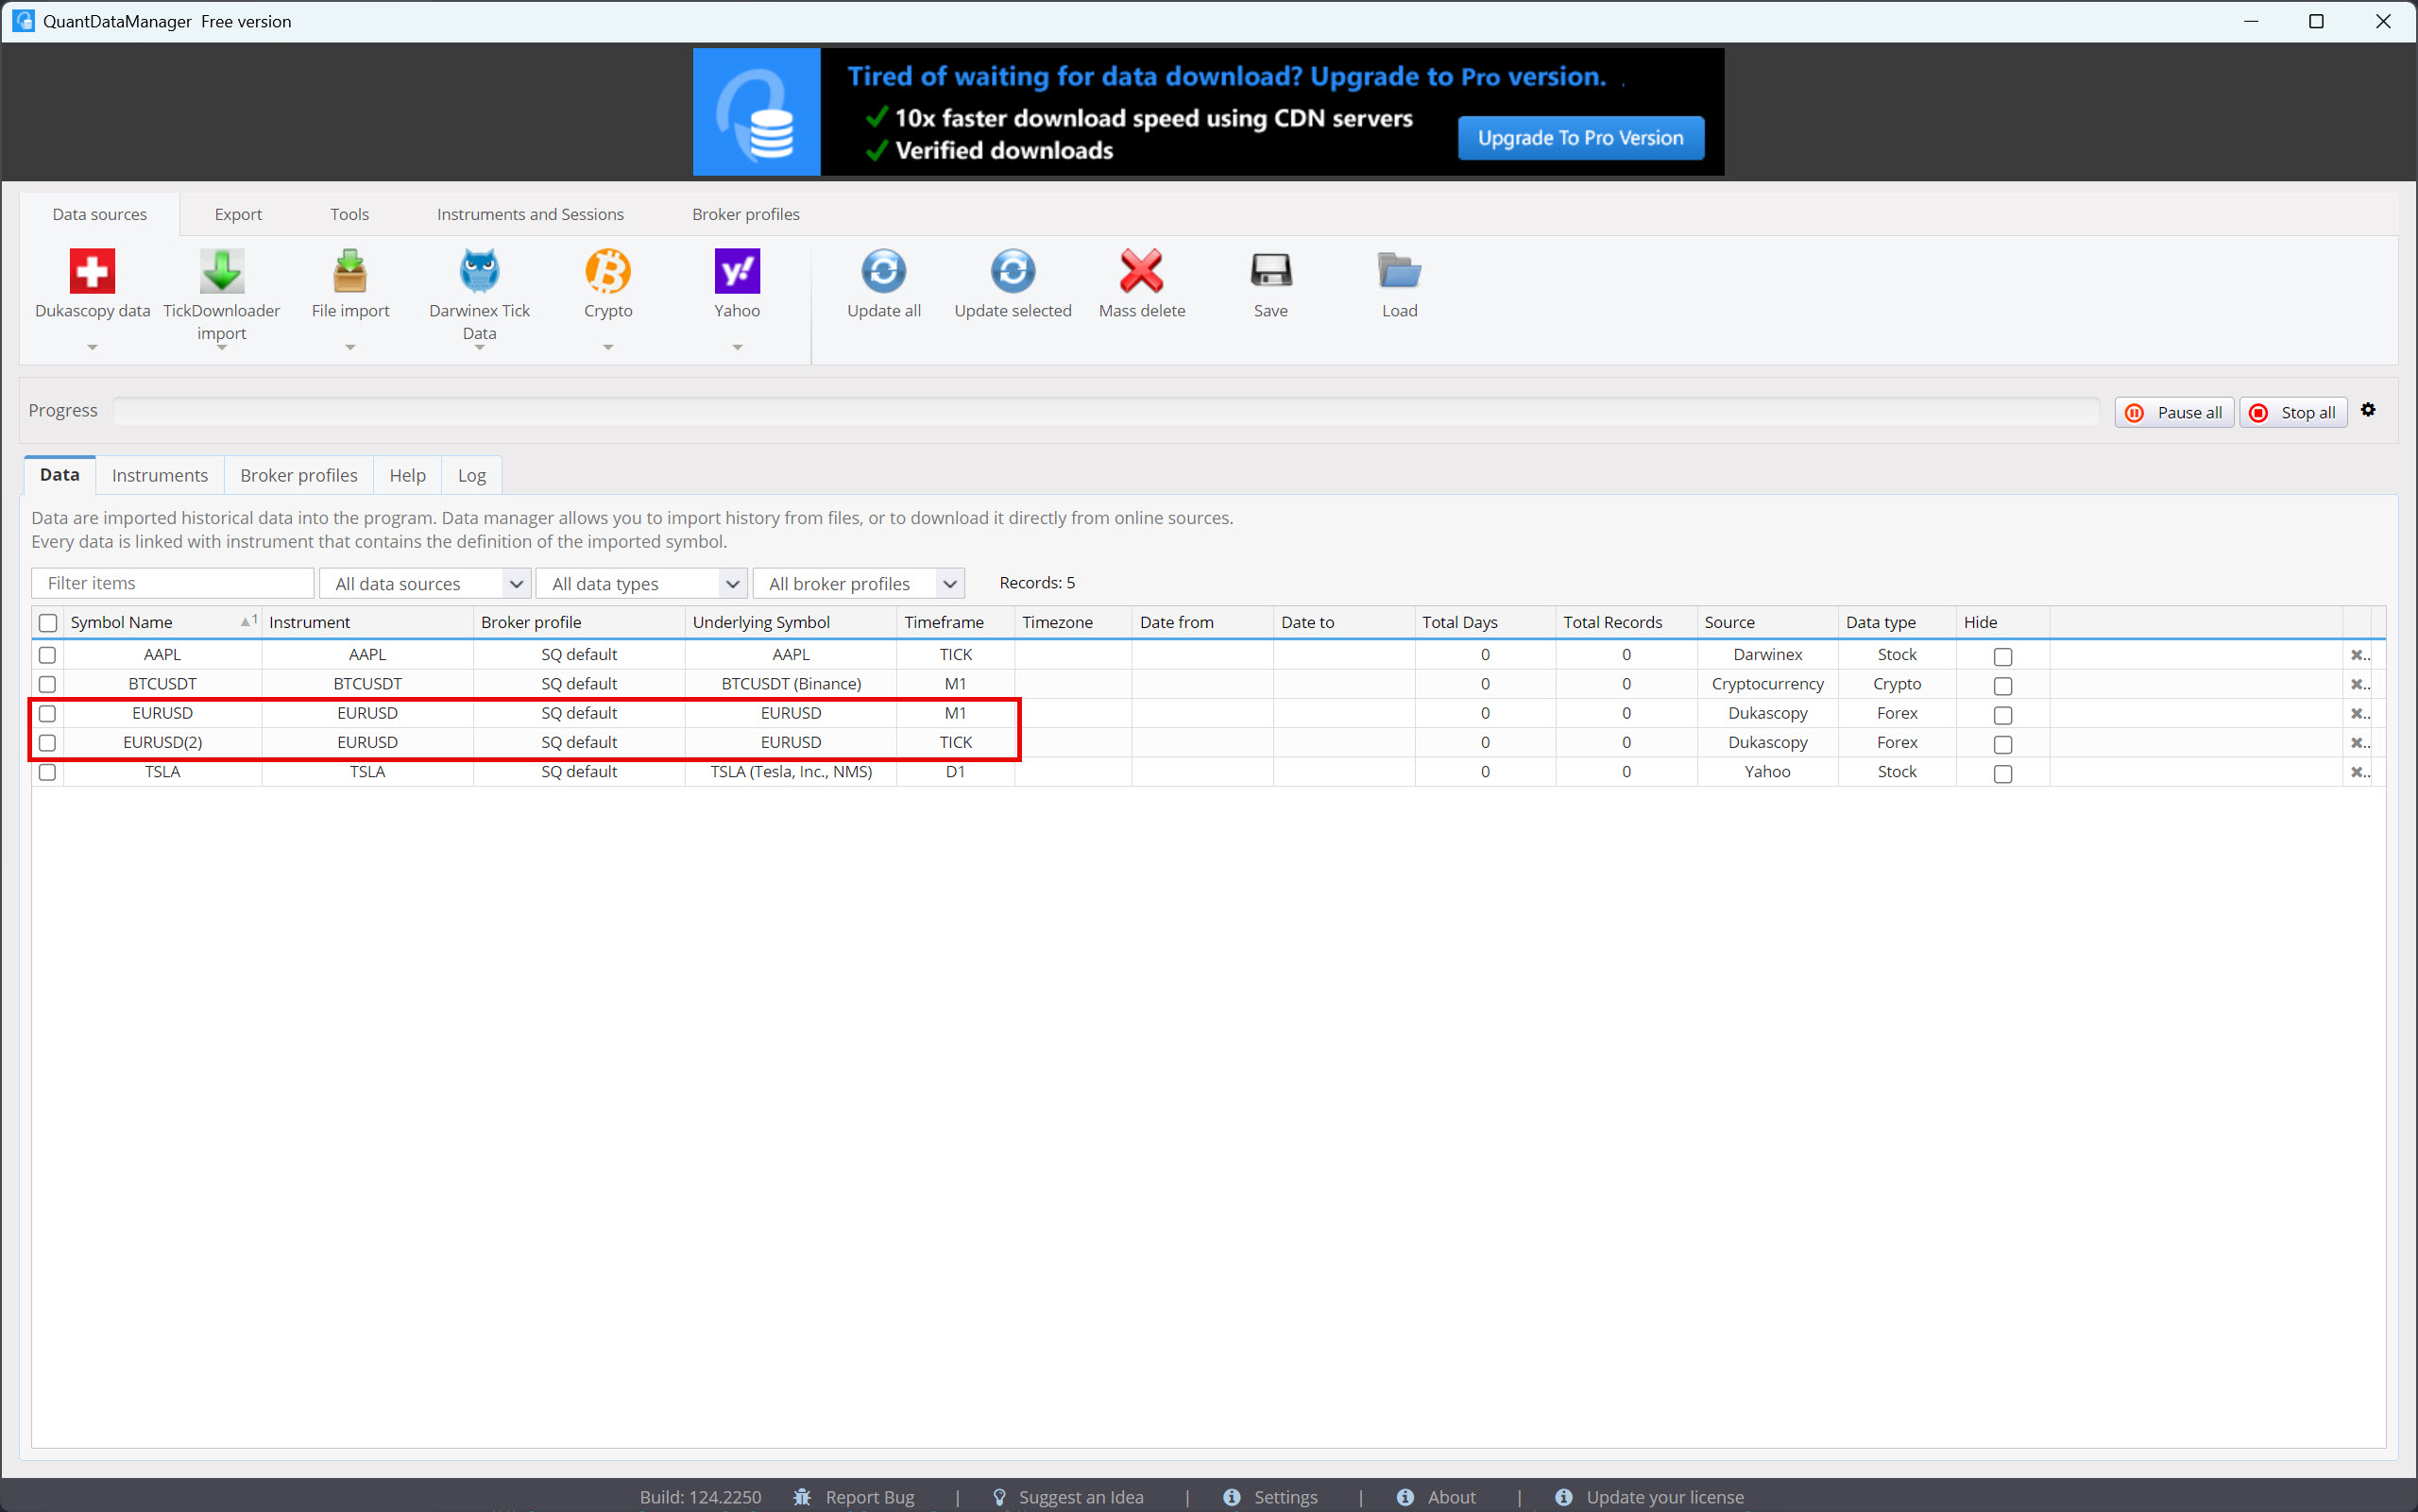Viewport: 2418px width, 1512px height.
Task: Select the Crypto data source icon
Action: (x=608, y=272)
